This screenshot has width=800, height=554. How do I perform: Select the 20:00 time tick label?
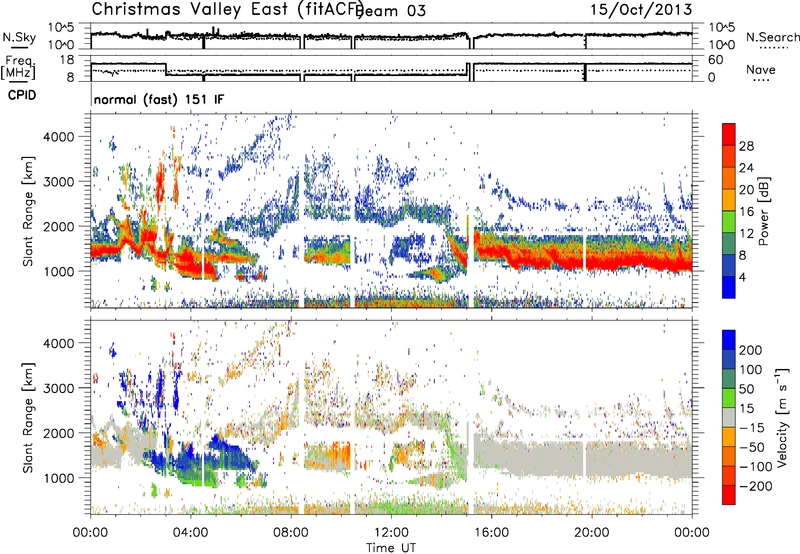[591, 533]
